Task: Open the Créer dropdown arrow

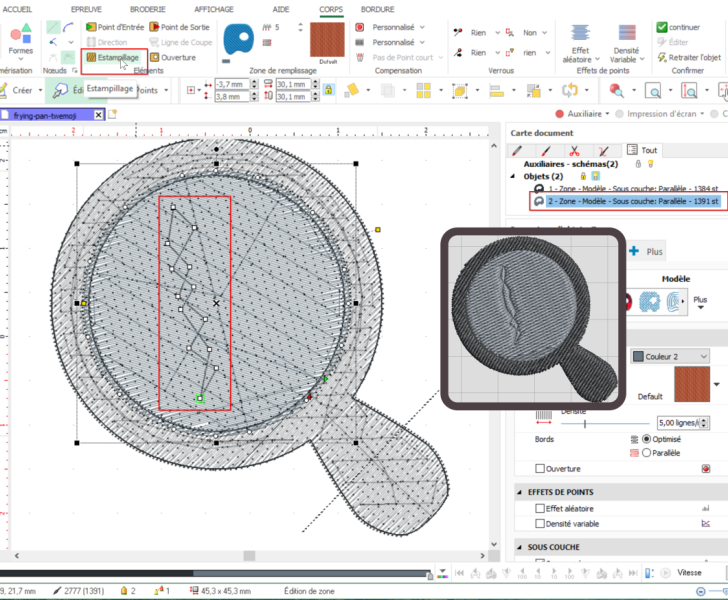Action: click(40, 90)
